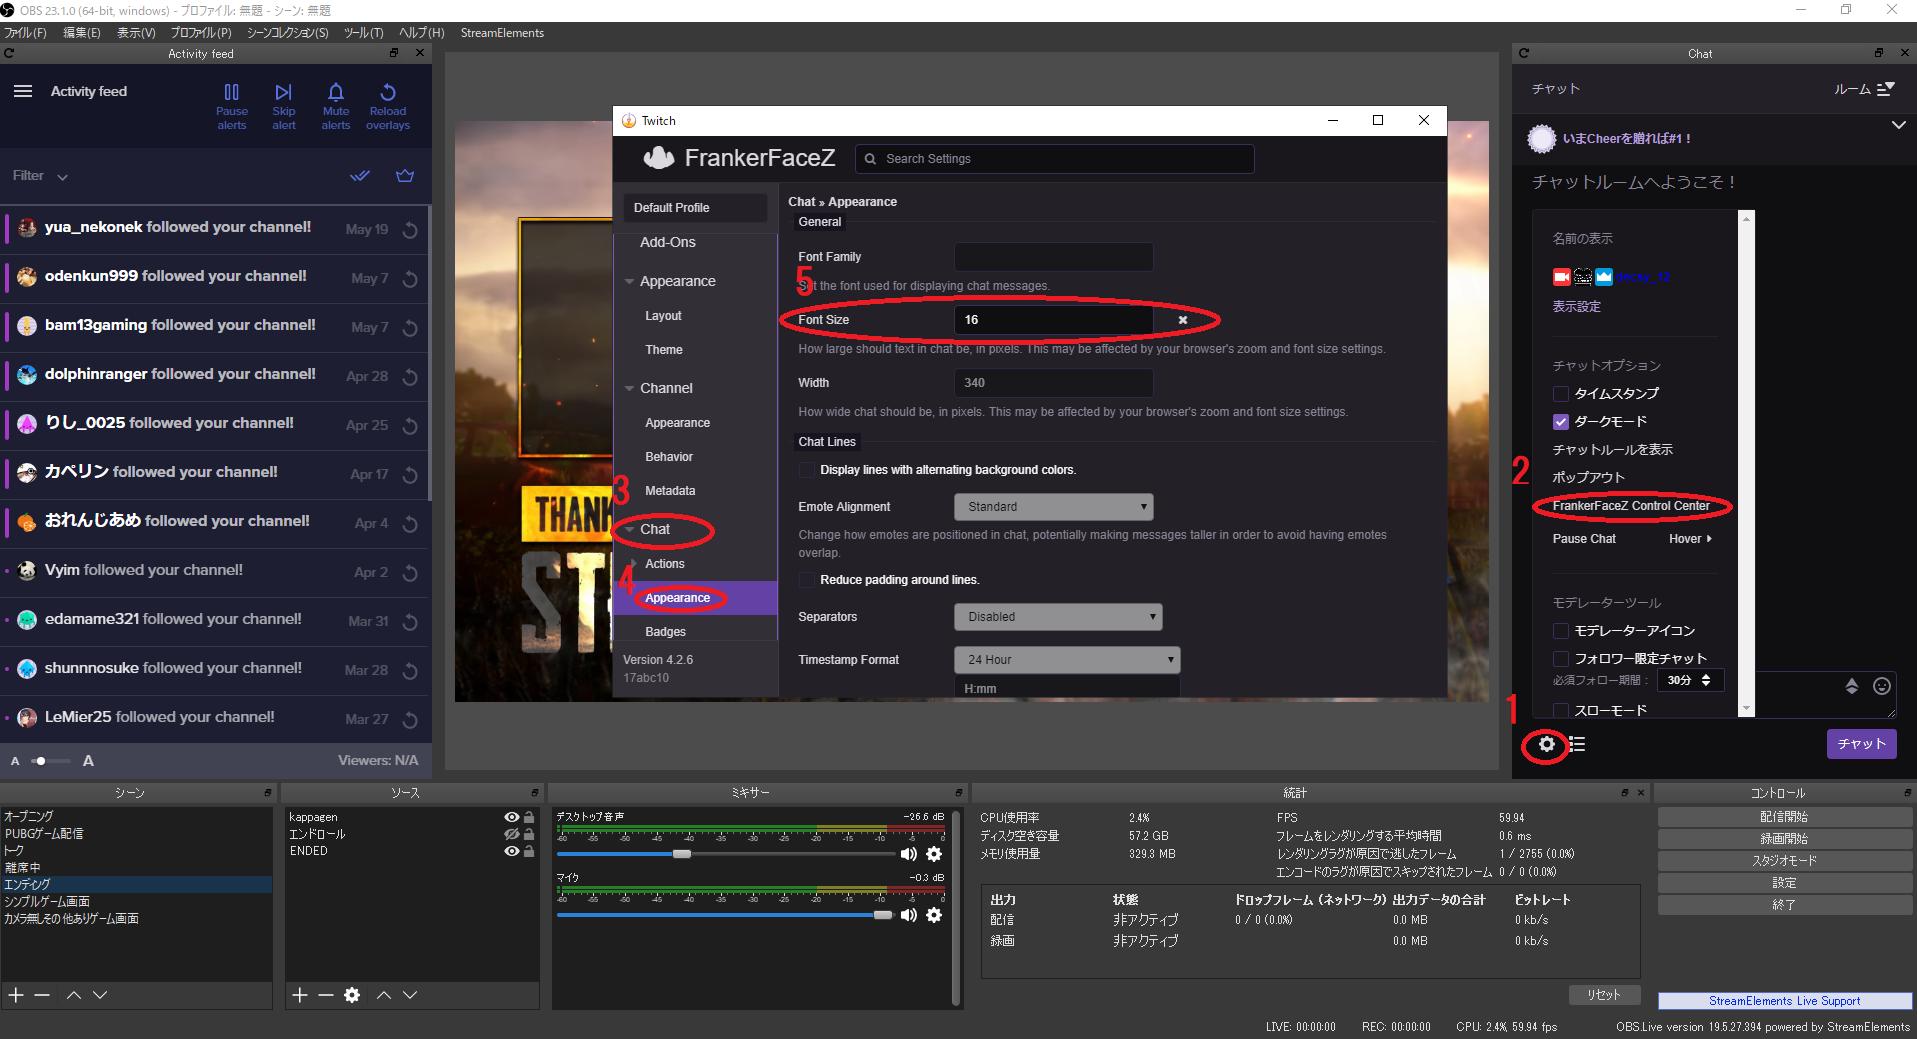
Task: Collapse Chat tree in FrankerFaceZ sidebar
Action: tap(630, 530)
